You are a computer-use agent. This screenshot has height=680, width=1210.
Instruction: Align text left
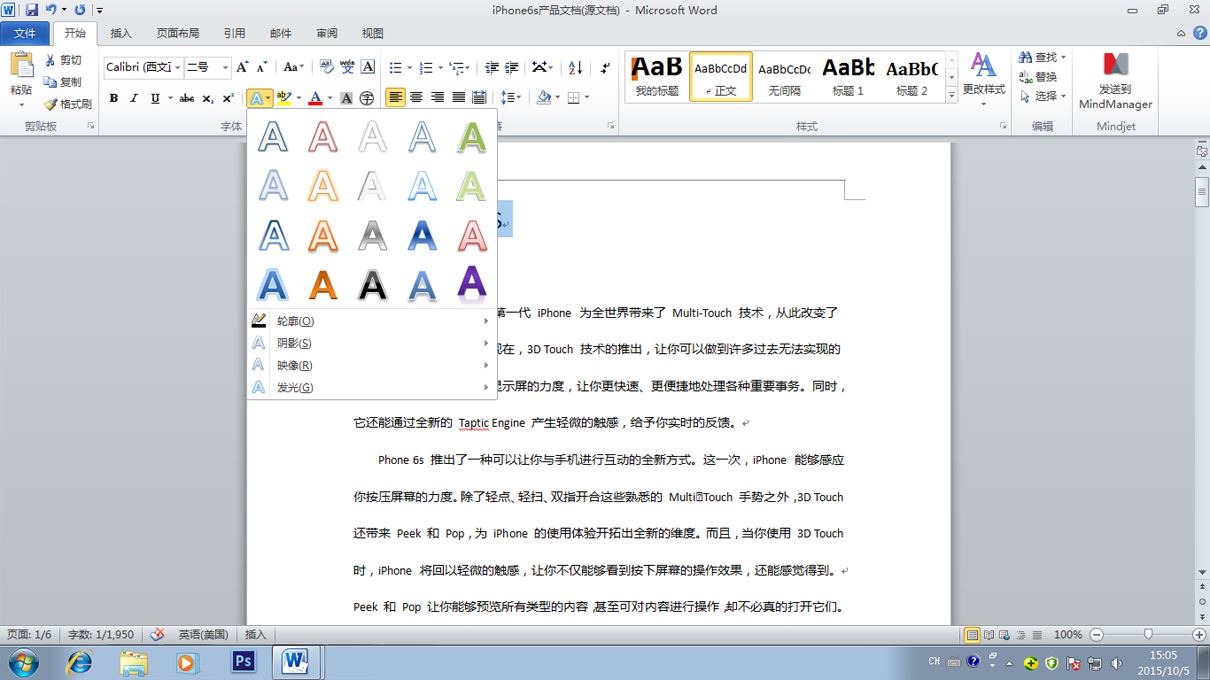point(396,98)
